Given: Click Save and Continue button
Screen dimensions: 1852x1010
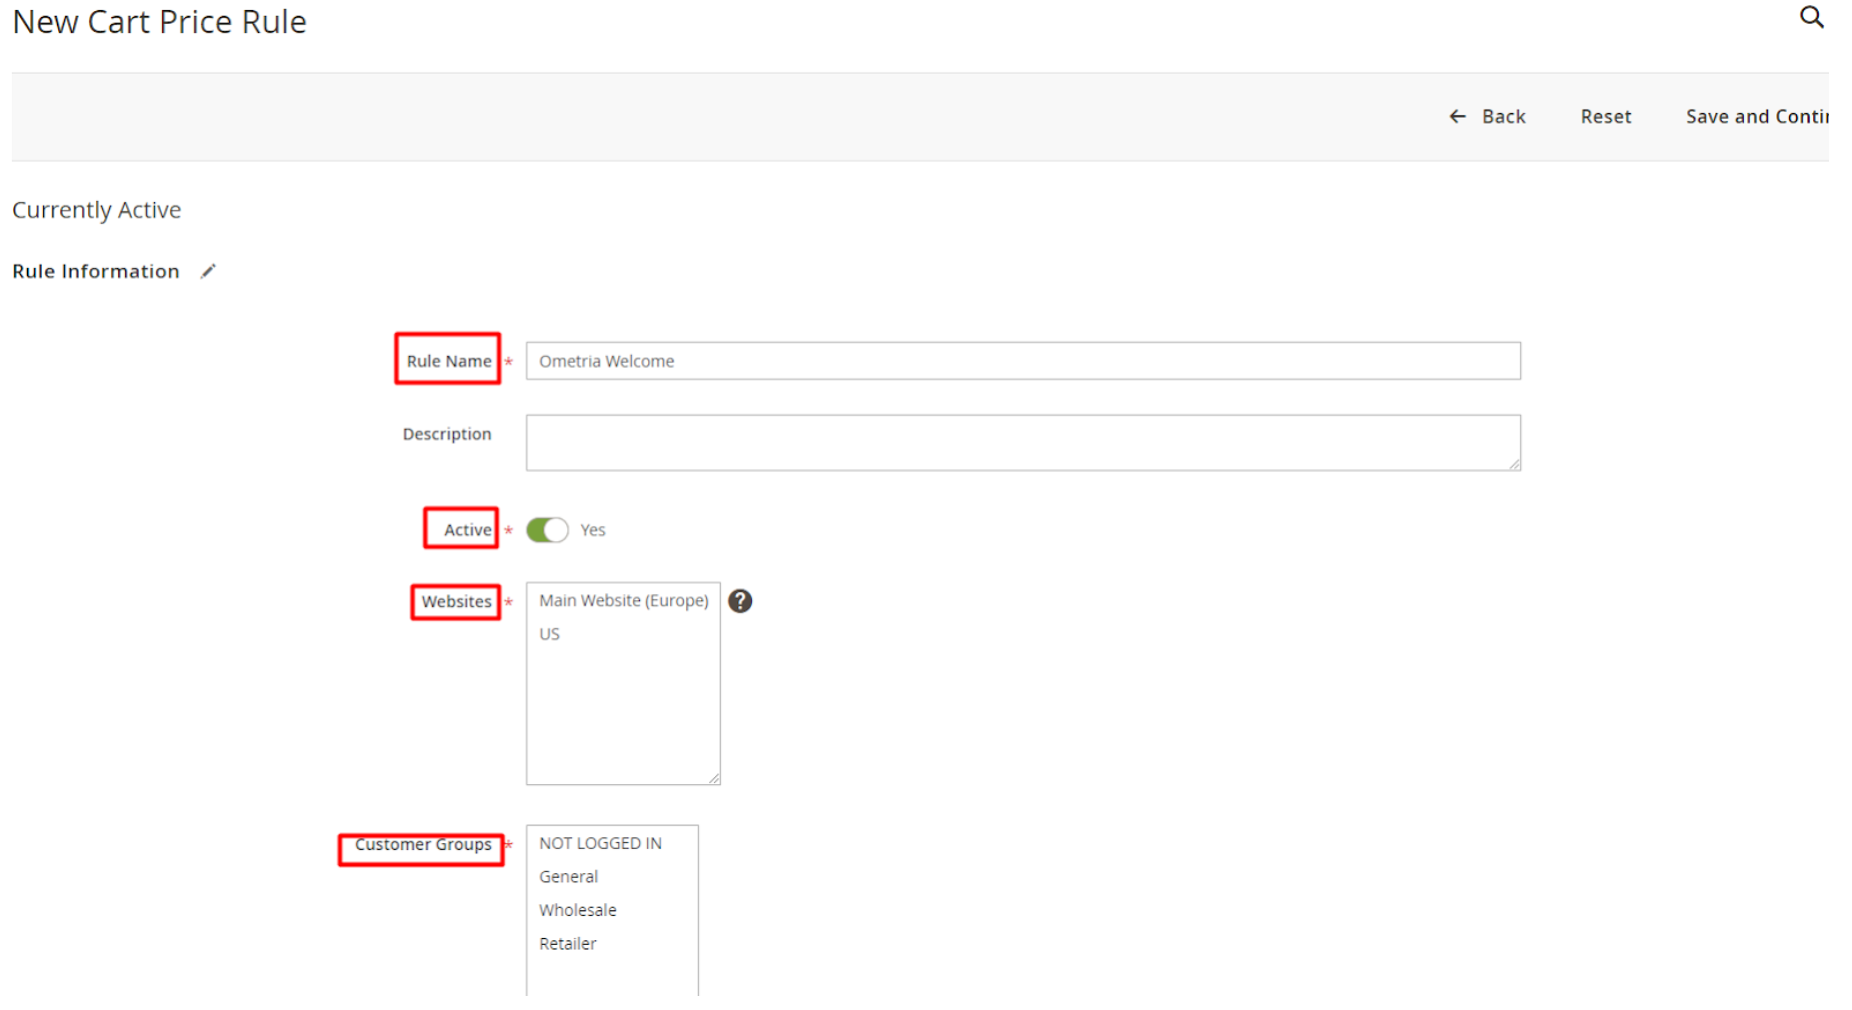Looking at the screenshot, I should click(1756, 117).
